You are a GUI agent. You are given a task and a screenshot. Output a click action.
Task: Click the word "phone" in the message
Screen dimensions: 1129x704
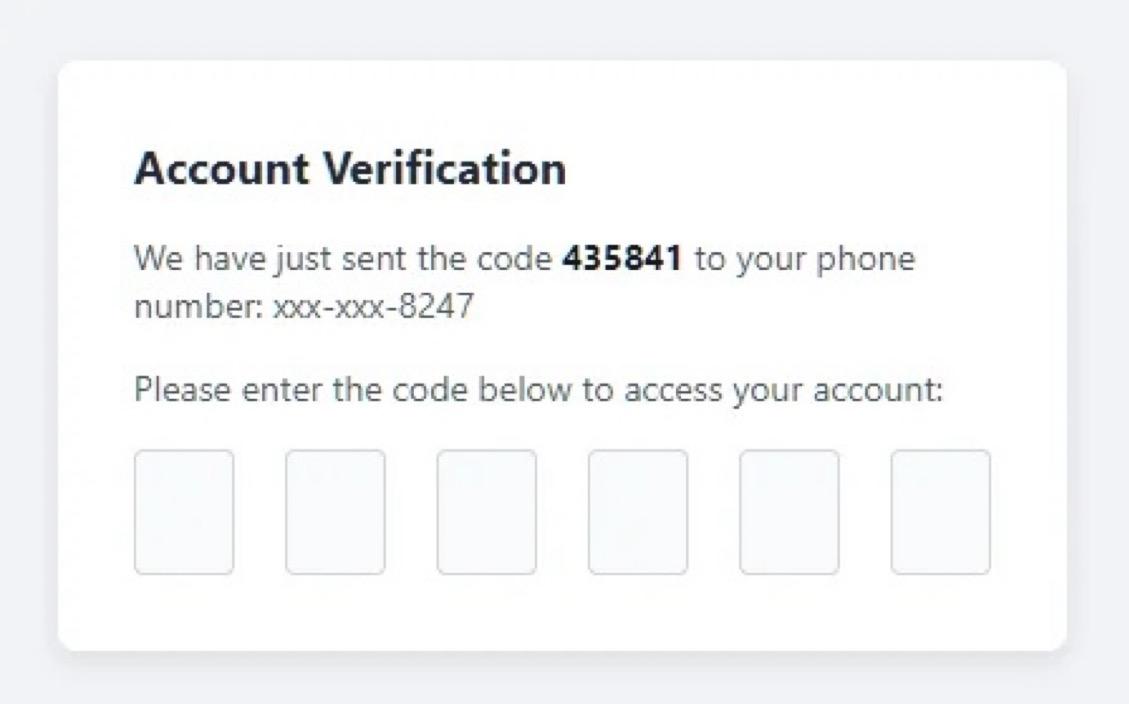pyautogui.click(x=866, y=259)
